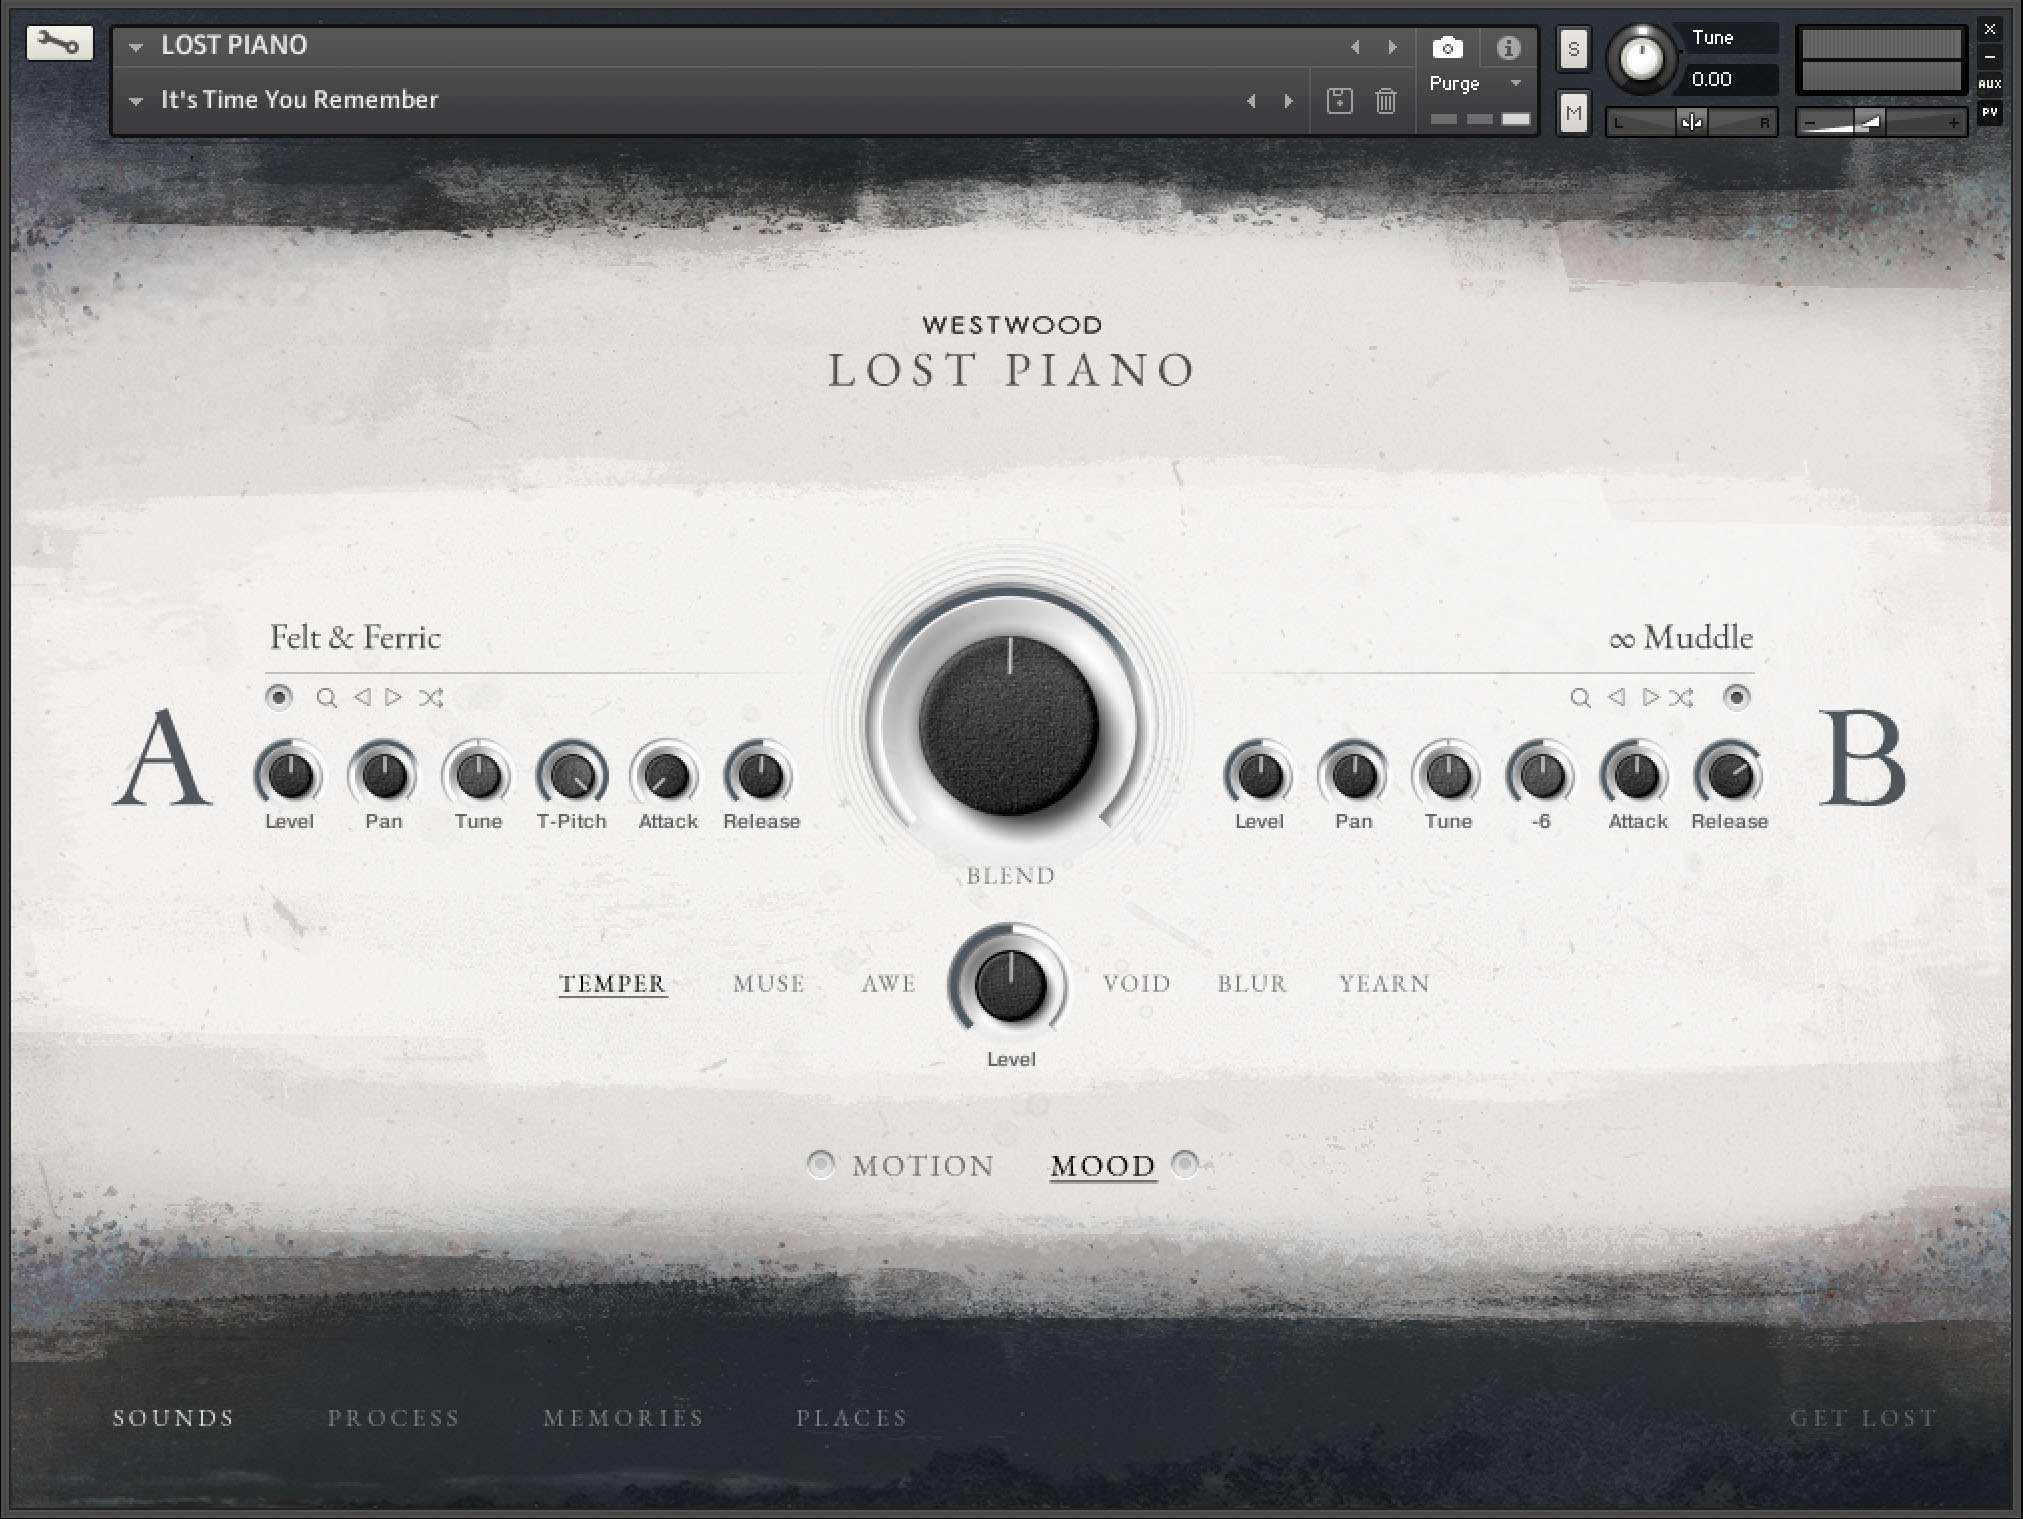The height and width of the screenshot is (1519, 2023).
Task: Open the MEMORIES tab
Action: tap(623, 1418)
